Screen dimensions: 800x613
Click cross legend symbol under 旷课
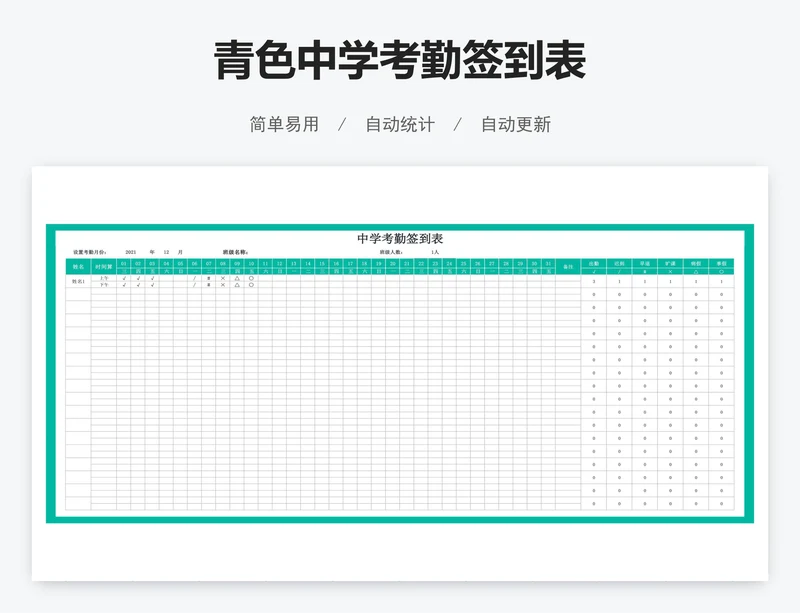tap(670, 272)
